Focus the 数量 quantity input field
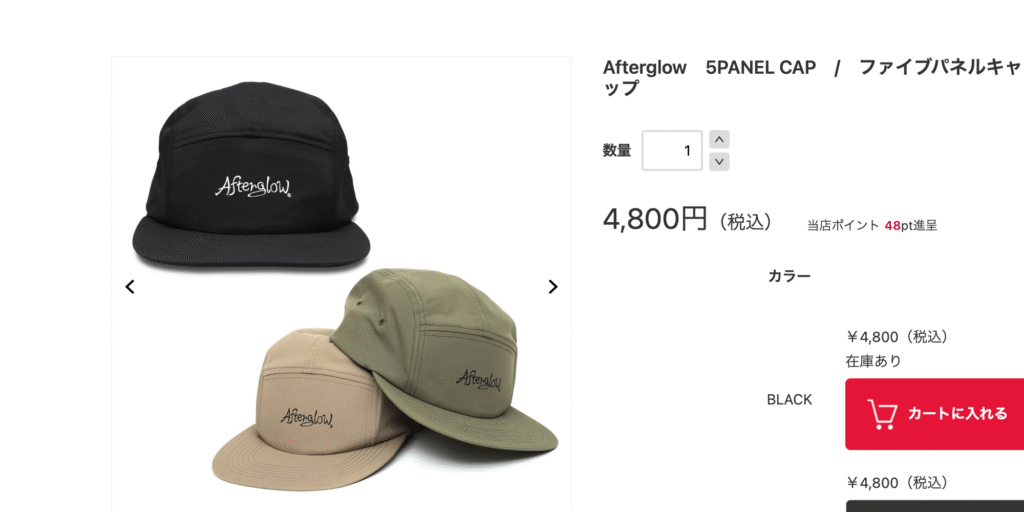Image resolution: width=1024 pixels, height=512 pixels. point(672,150)
